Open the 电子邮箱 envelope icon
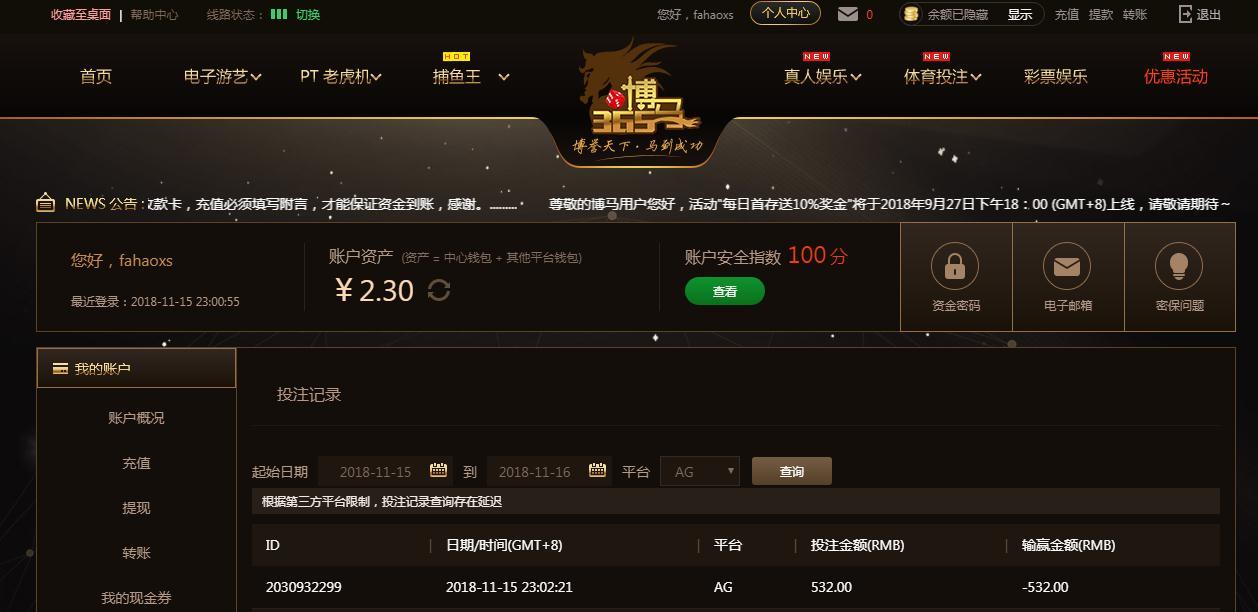The width and height of the screenshot is (1258, 612). pos(1067,266)
